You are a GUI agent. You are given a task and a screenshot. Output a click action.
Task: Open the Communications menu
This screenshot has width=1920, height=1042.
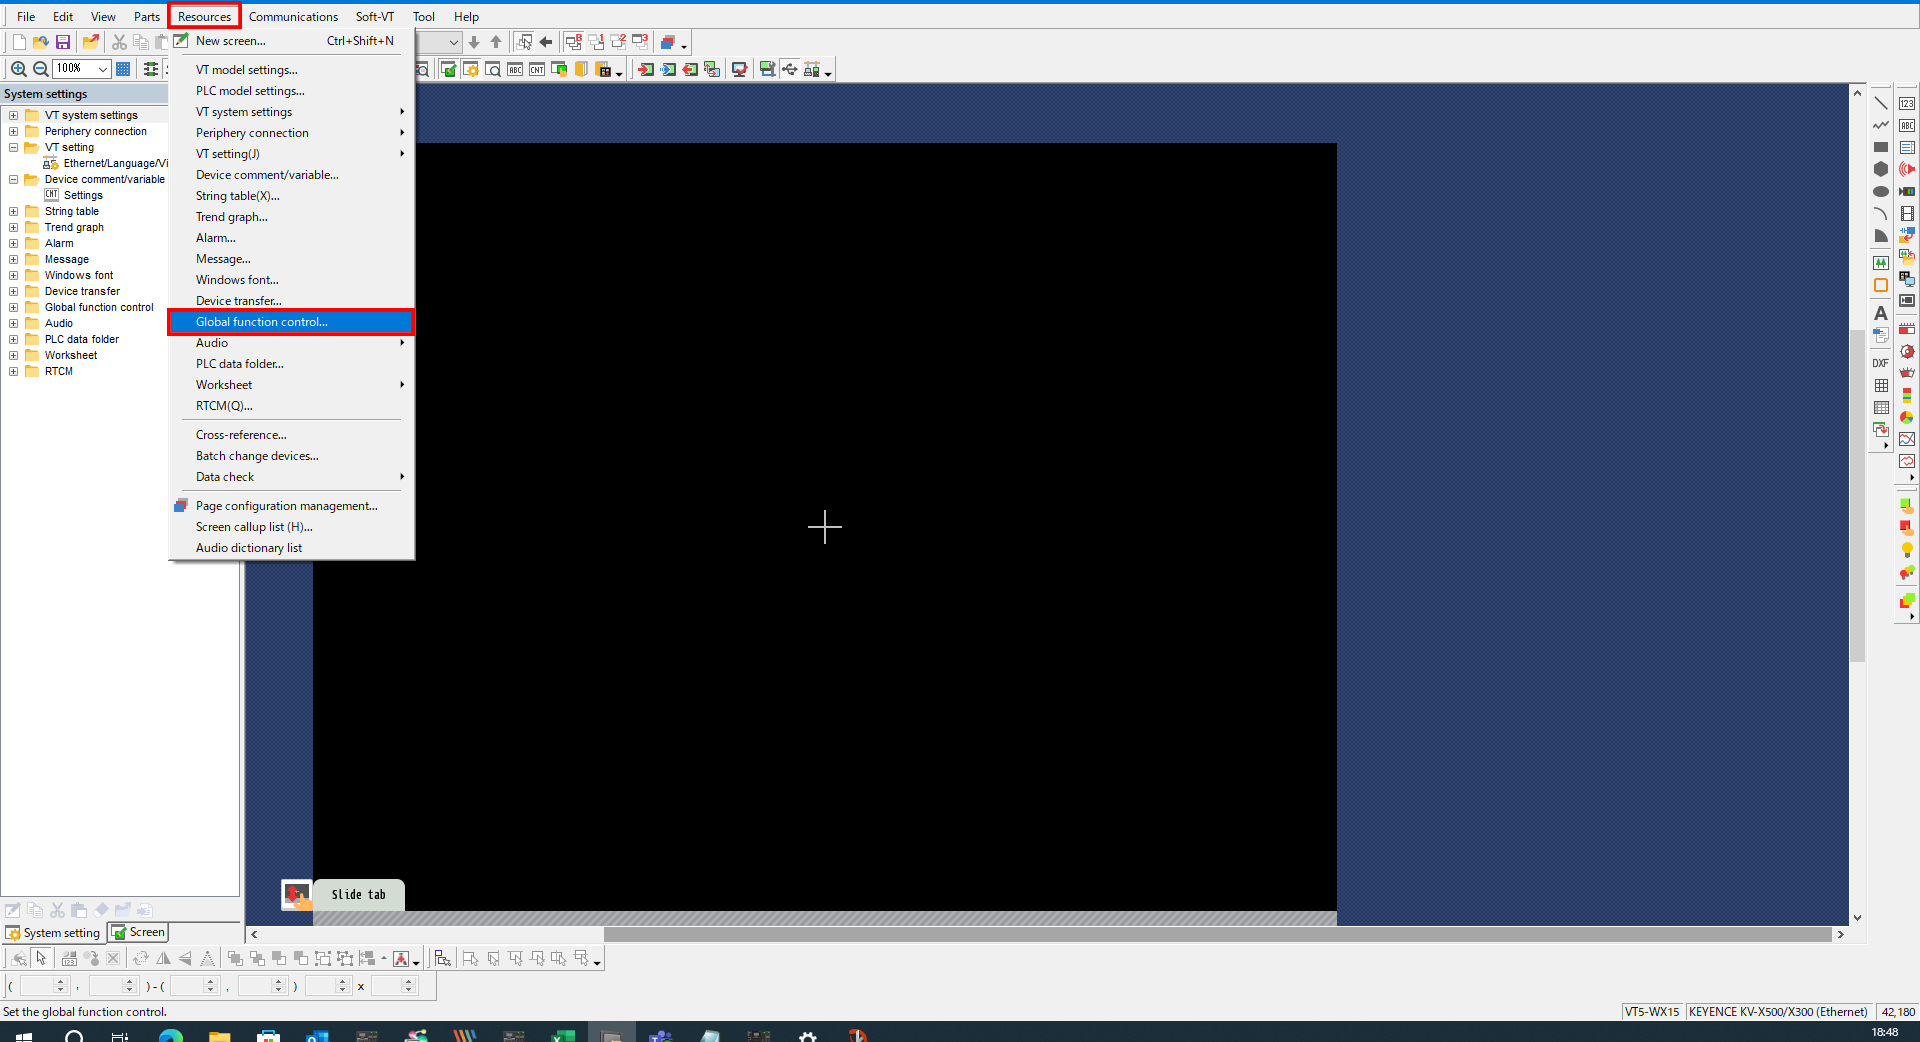293,17
